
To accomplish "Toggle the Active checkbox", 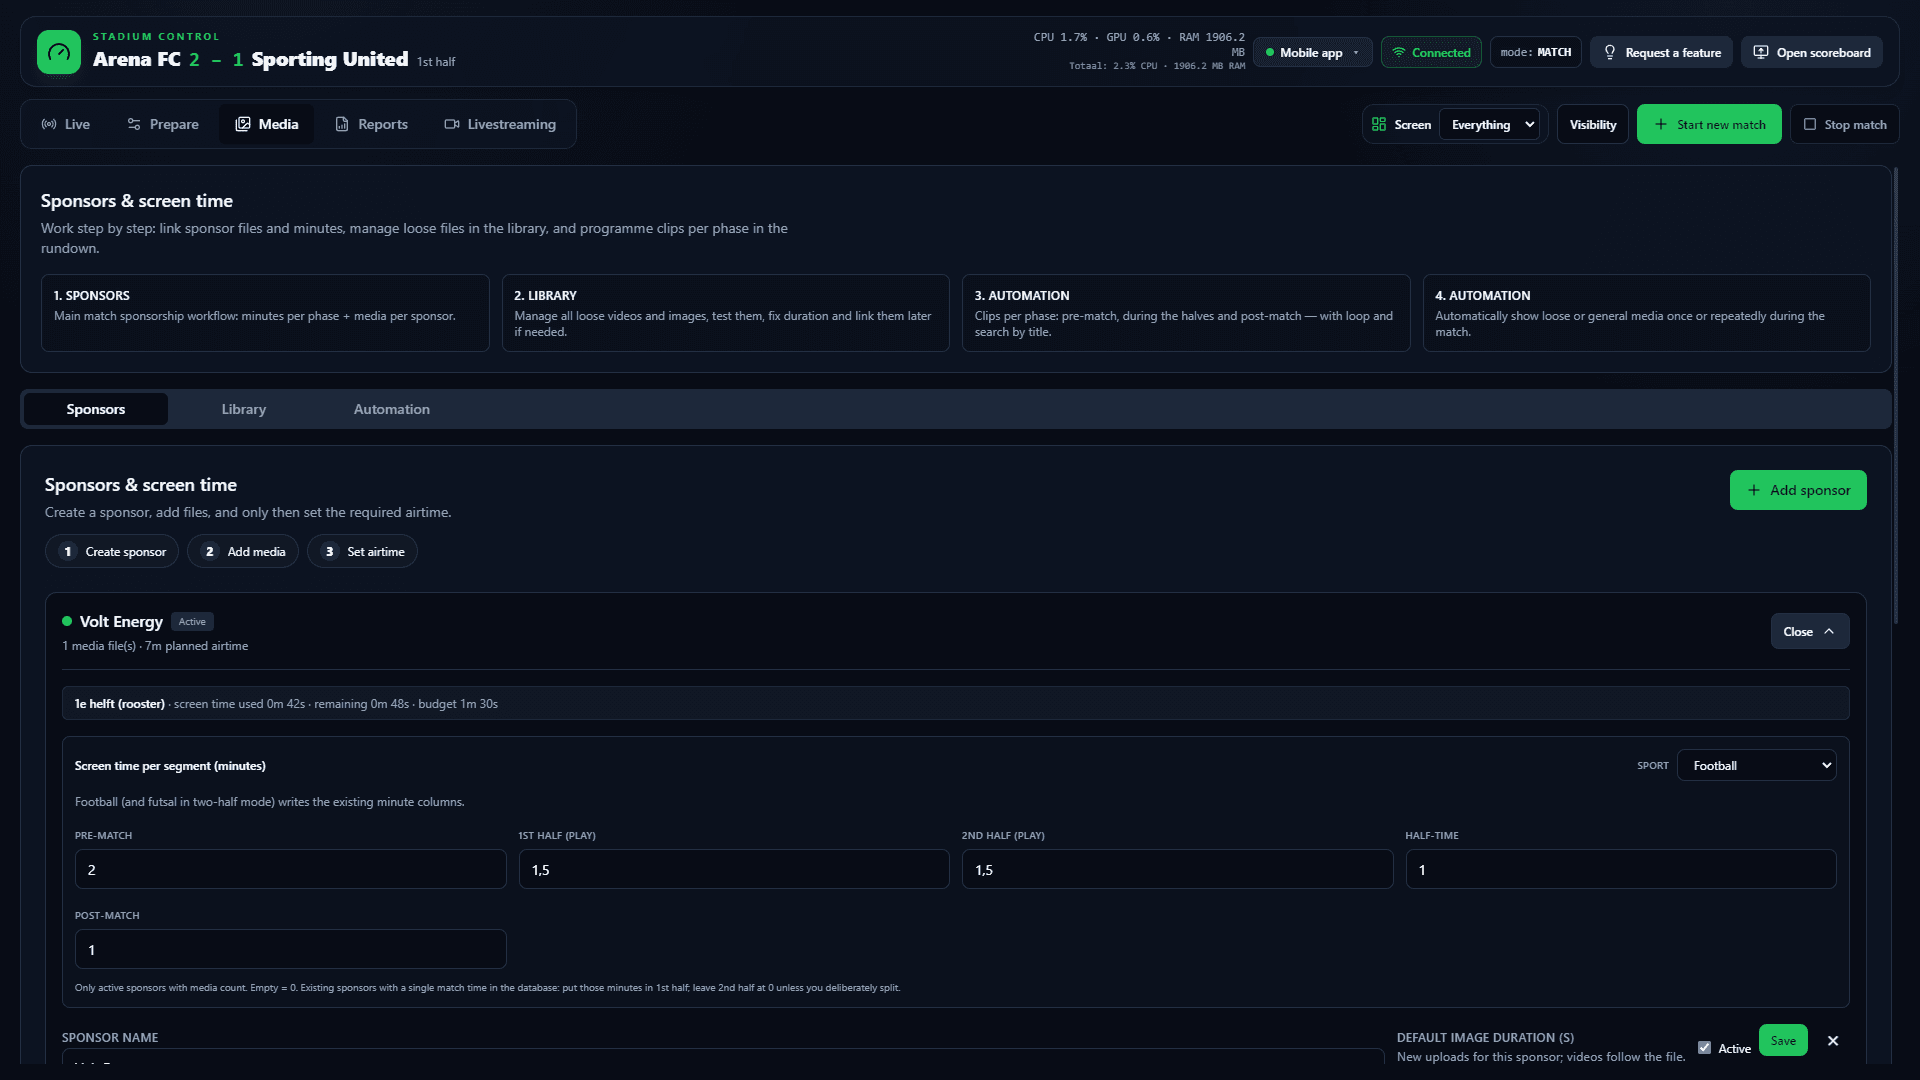I will coord(1704,1048).
